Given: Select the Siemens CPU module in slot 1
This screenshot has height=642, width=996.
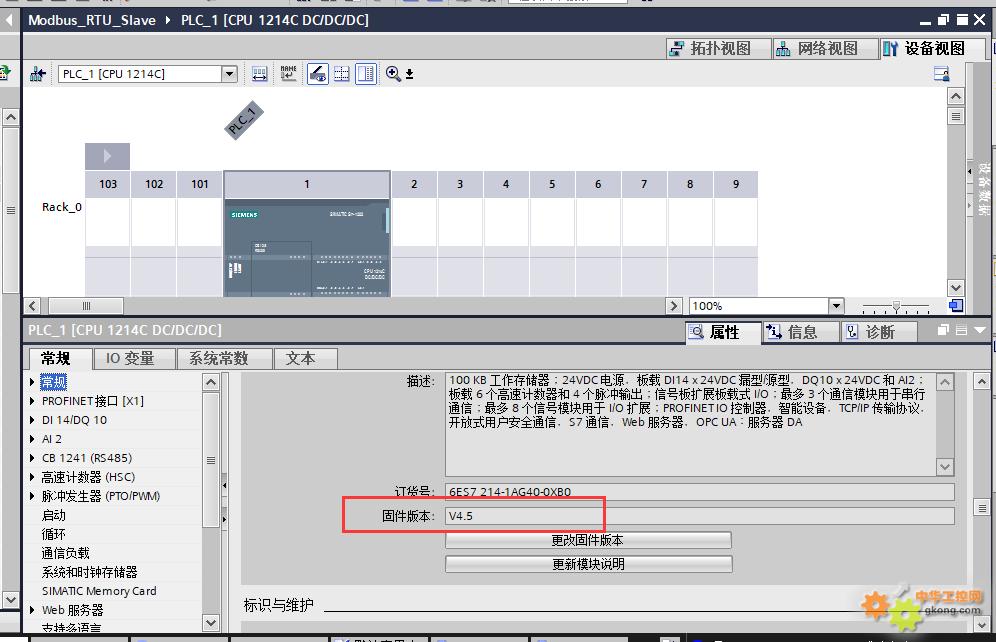Looking at the screenshot, I should (307, 248).
